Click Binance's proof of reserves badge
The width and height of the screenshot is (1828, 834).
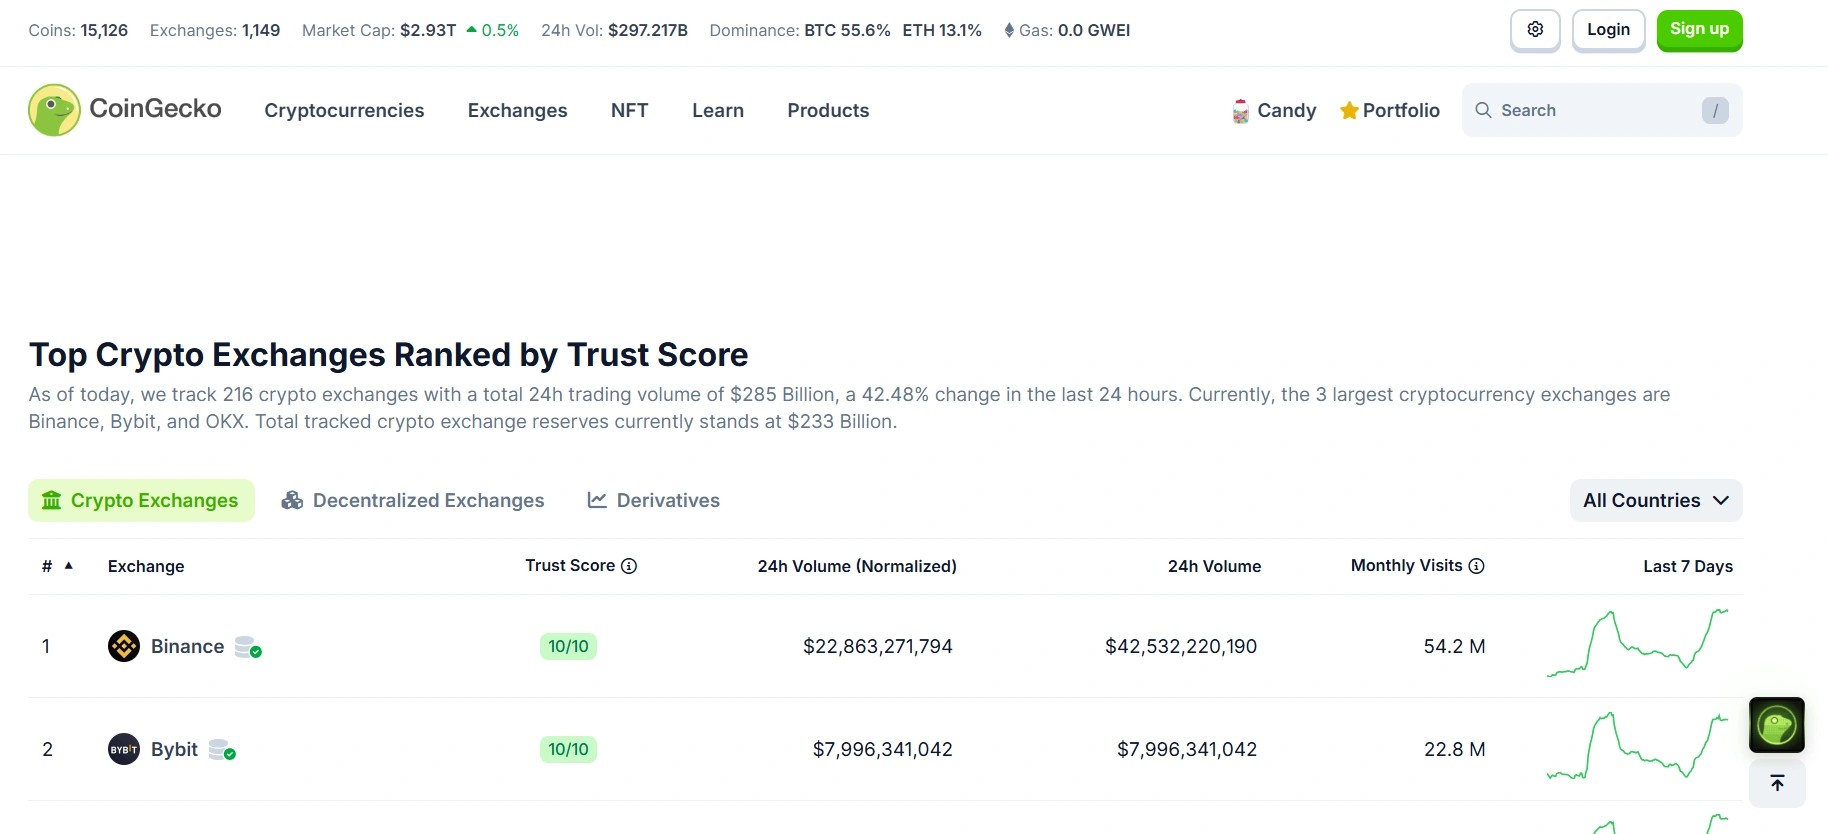248,647
